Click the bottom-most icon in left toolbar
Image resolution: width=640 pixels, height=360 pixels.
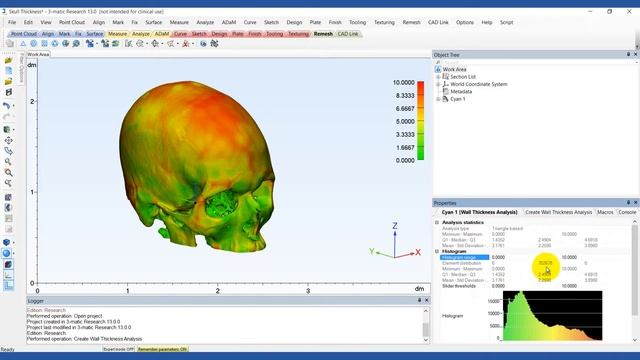8,286
